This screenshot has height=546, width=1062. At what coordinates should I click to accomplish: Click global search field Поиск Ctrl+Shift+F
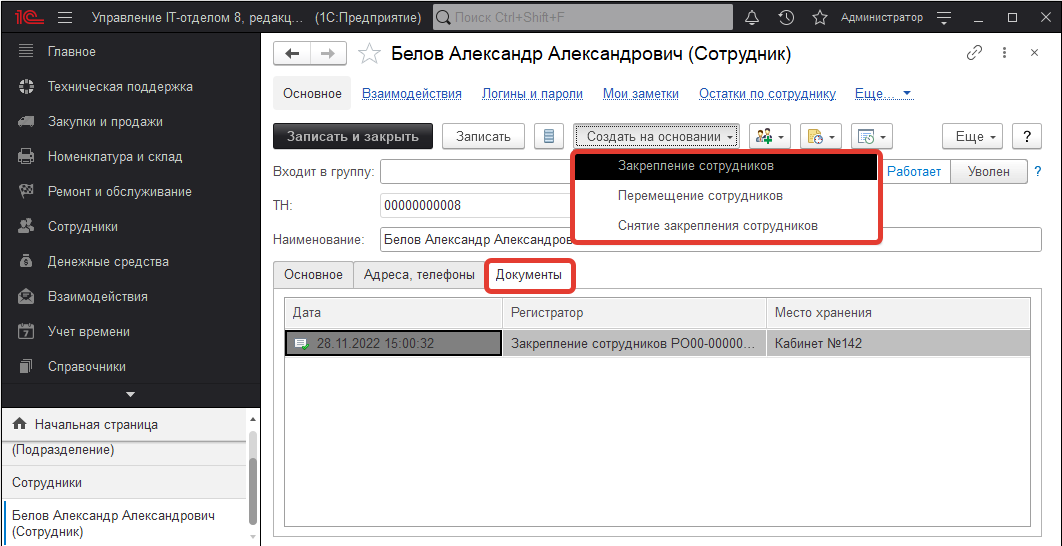[x=583, y=18]
